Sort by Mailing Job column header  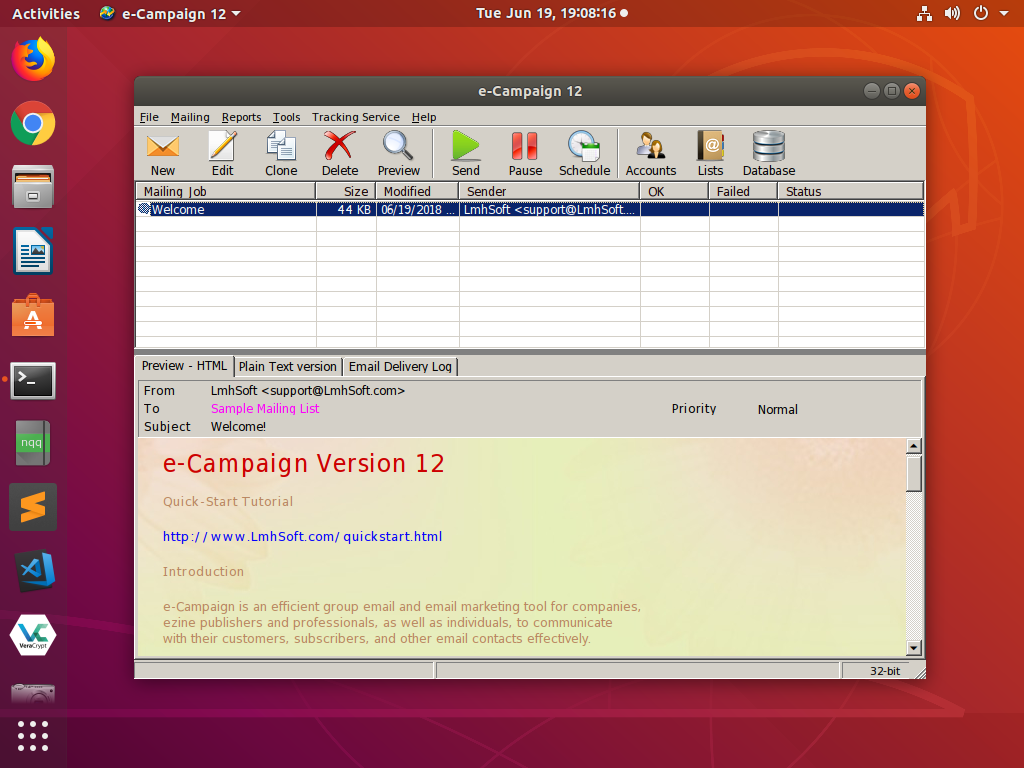(225, 191)
